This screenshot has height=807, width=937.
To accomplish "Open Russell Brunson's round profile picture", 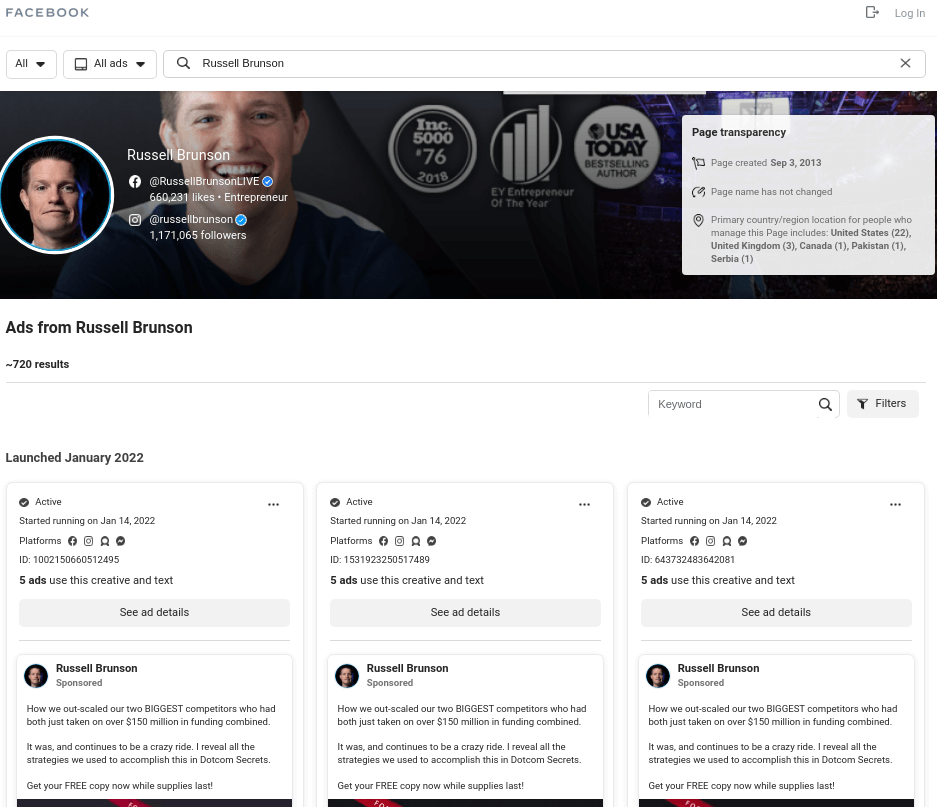I will (55, 195).
